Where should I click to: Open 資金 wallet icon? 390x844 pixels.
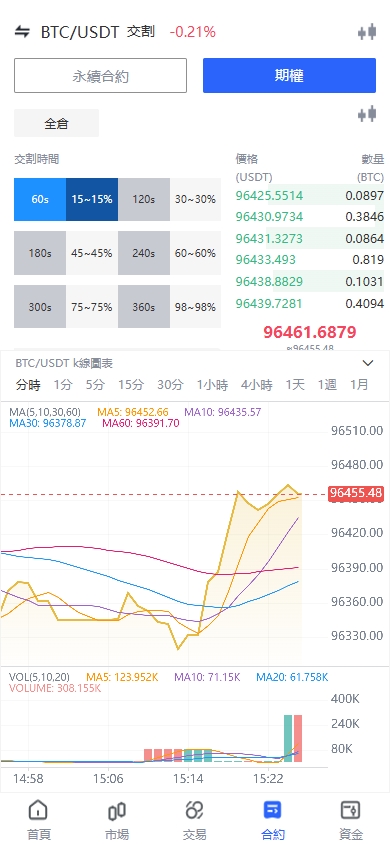point(350,810)
